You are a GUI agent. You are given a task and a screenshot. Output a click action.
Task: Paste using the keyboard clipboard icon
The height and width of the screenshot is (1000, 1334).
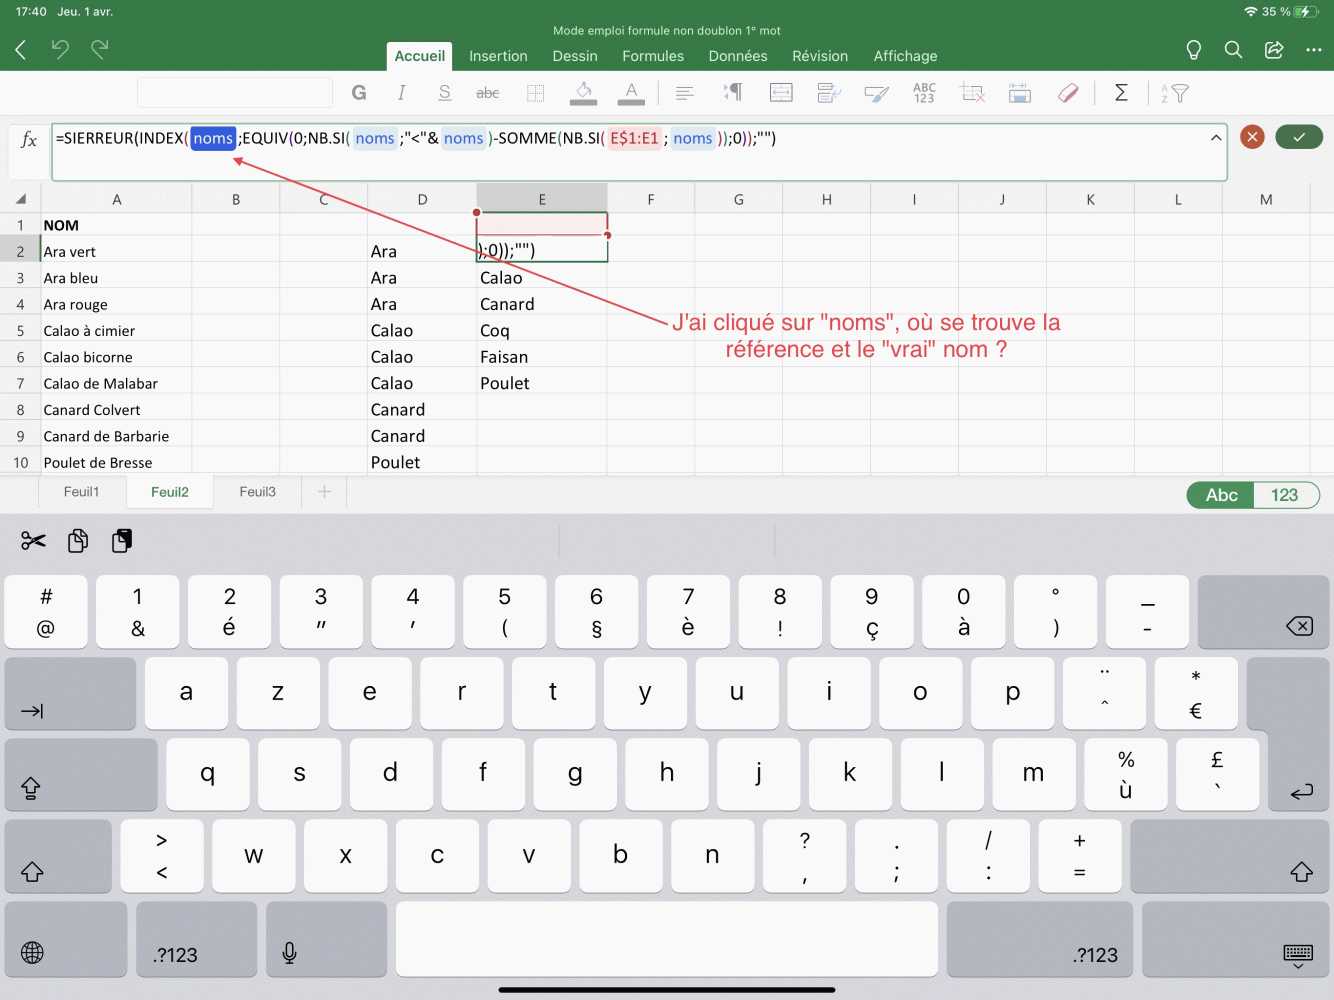coord(122,541)
